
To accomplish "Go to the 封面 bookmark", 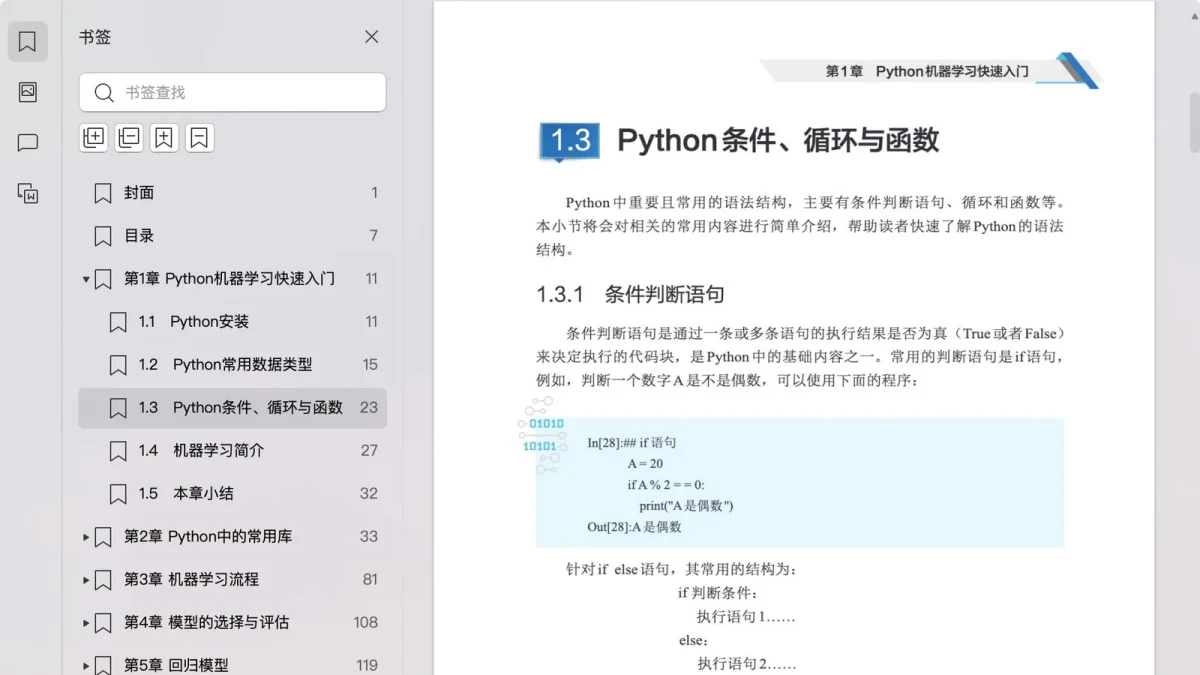I will coord(232,193).
